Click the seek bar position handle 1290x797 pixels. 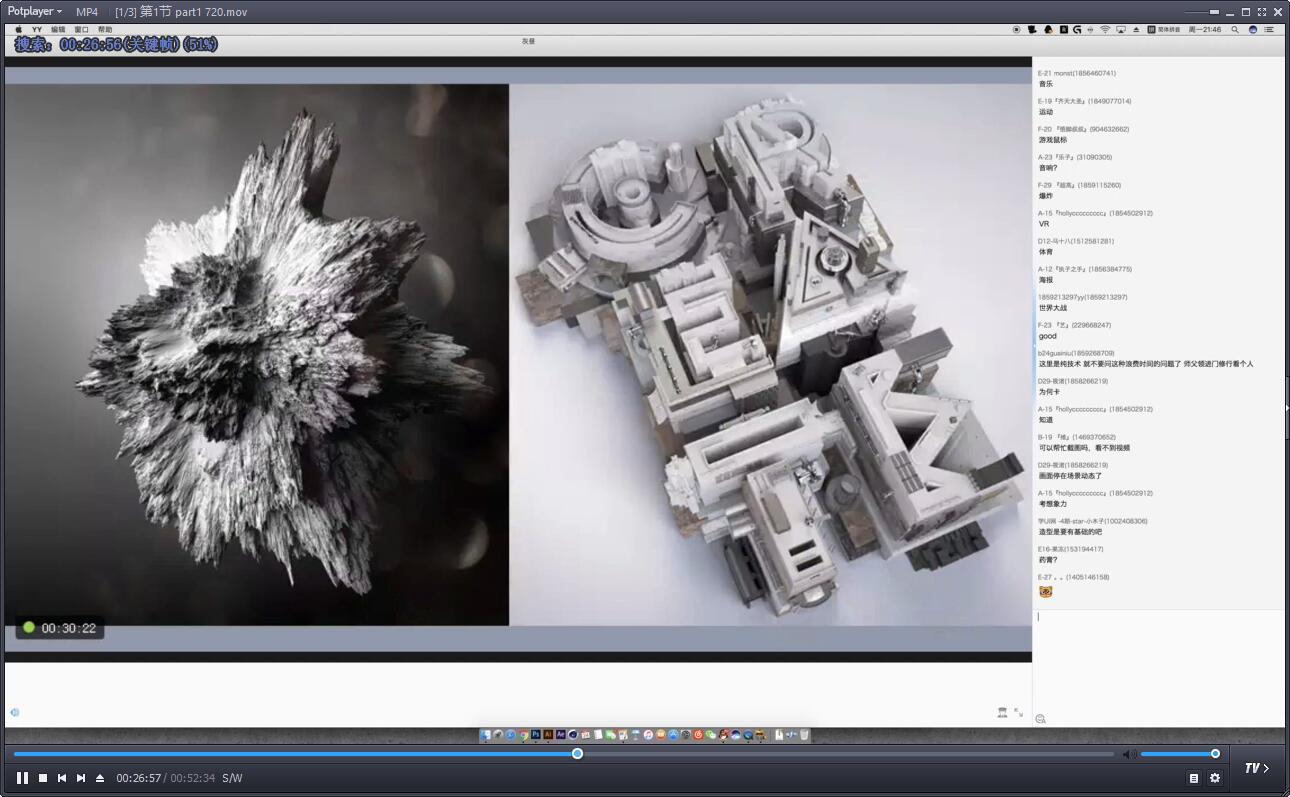[577, 754]
